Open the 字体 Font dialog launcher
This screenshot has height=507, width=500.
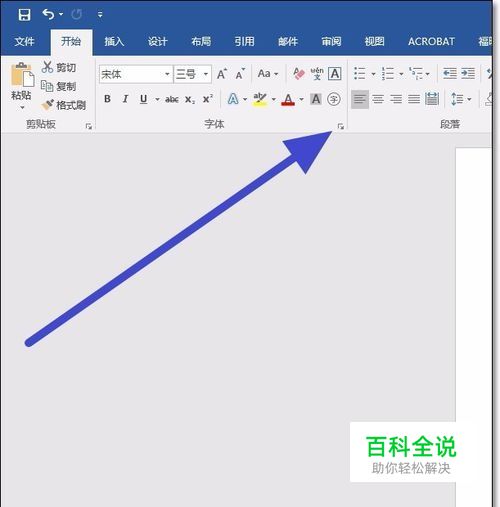pos(340,126)
